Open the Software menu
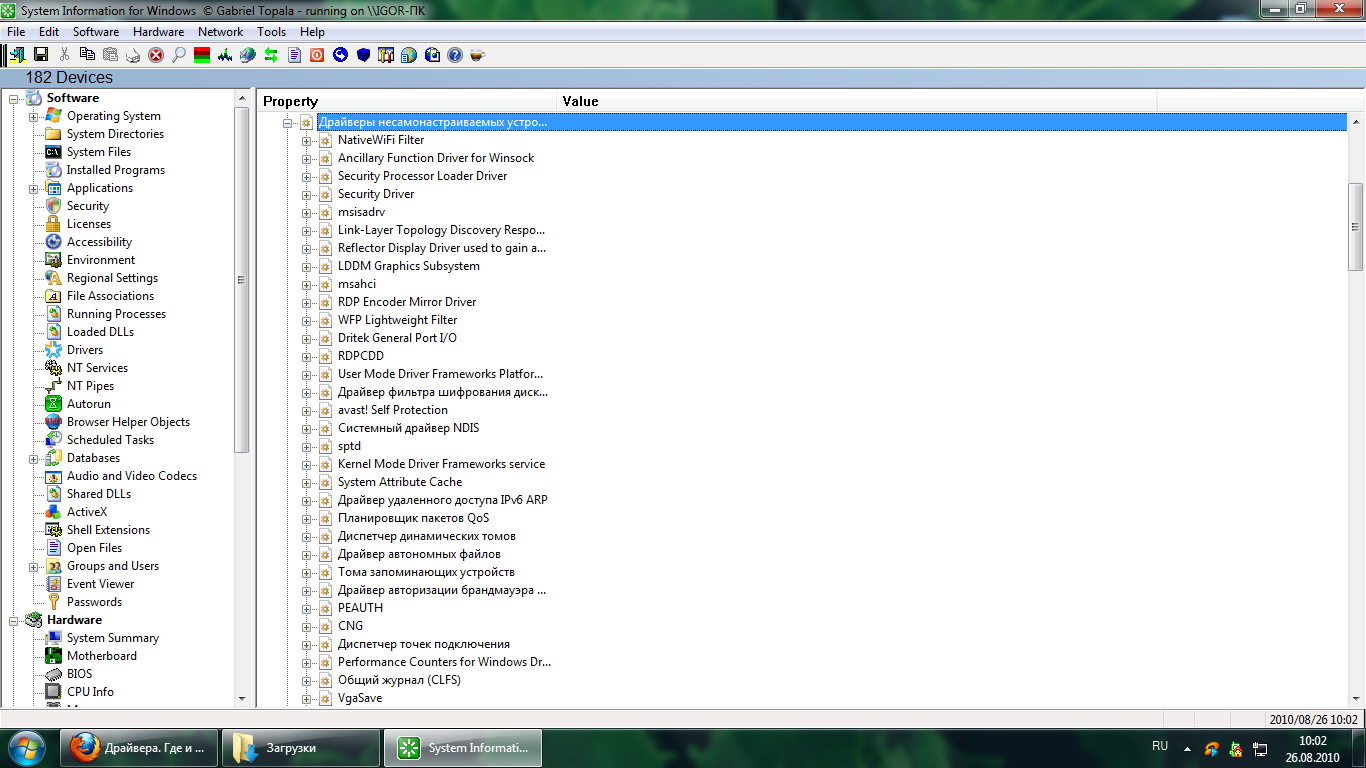Viewport: 1366px width, 768px height. tap(96, 32)
